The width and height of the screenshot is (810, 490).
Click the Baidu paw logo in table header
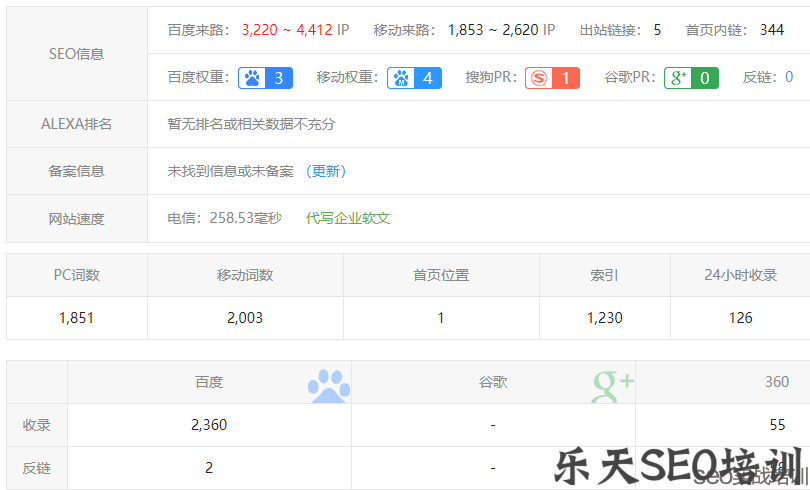pyautogui.click(x=329, y=386)
